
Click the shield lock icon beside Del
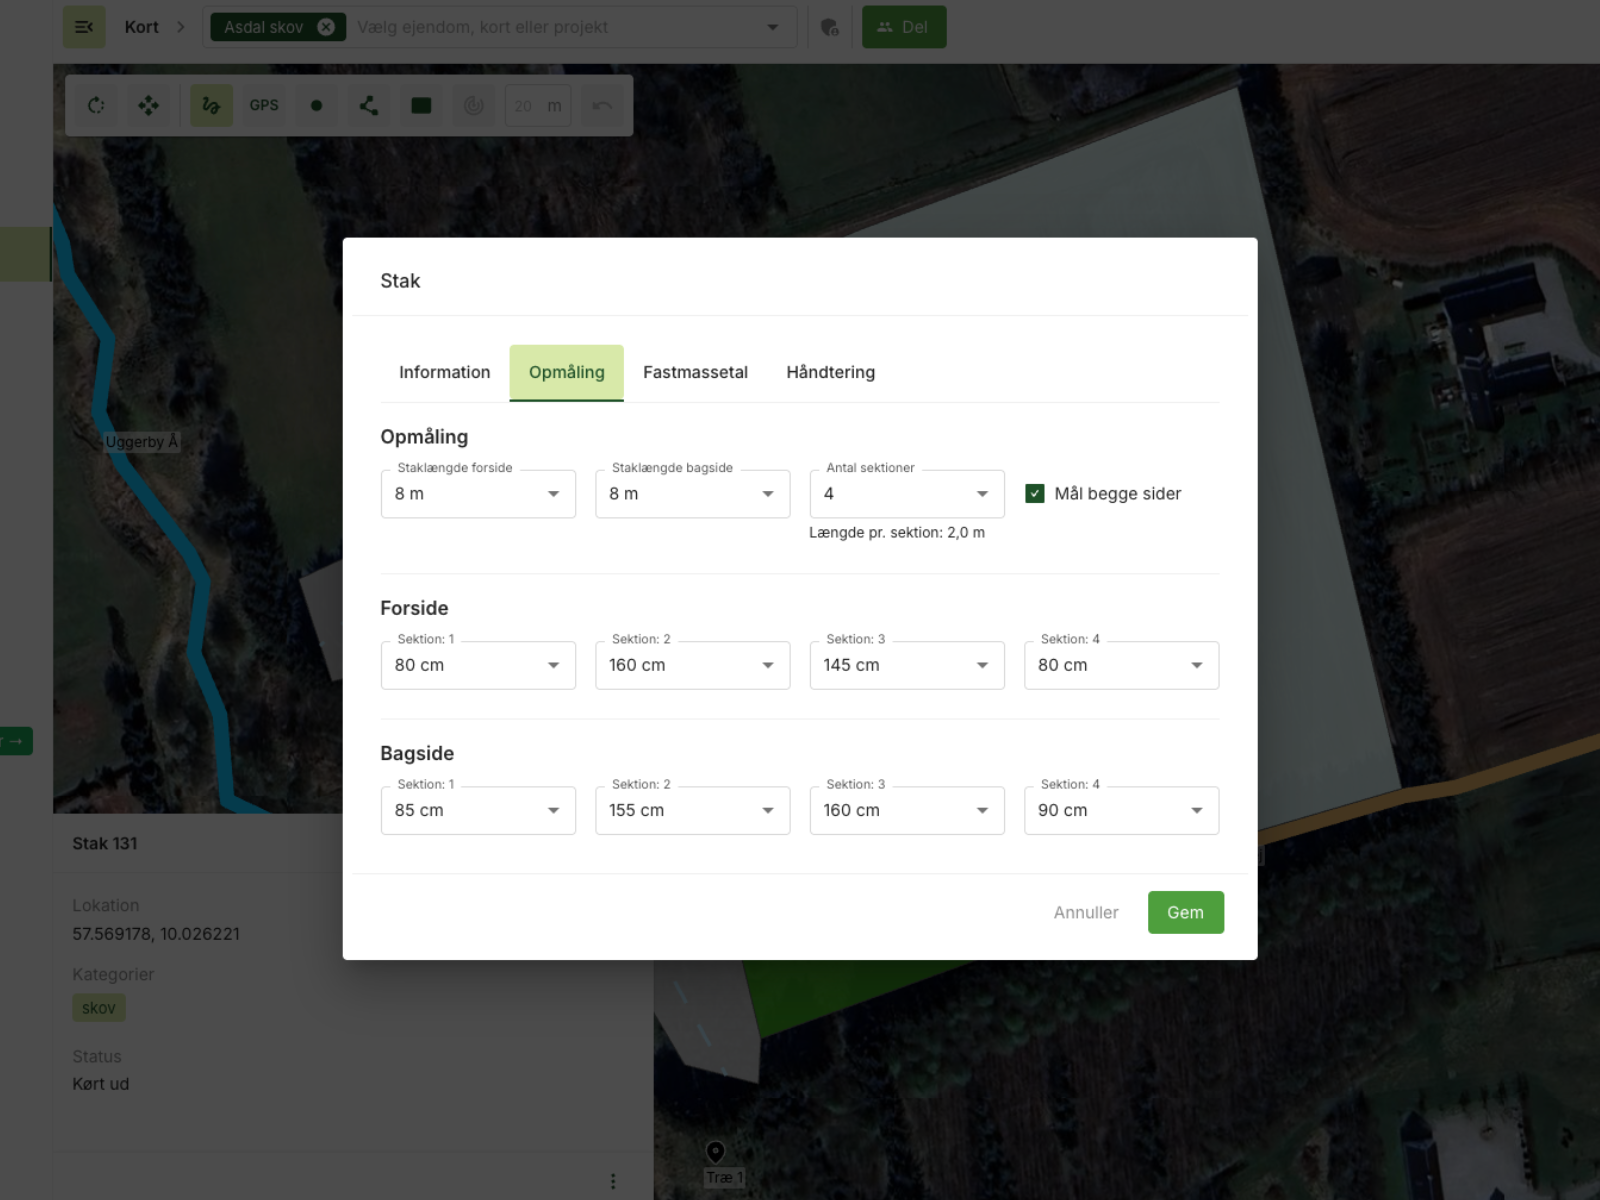point(829,27)
